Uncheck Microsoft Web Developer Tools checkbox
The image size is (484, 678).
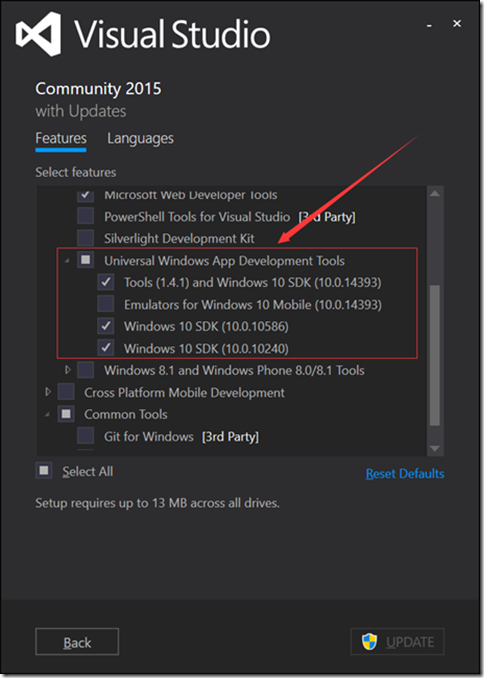[86, 195]
